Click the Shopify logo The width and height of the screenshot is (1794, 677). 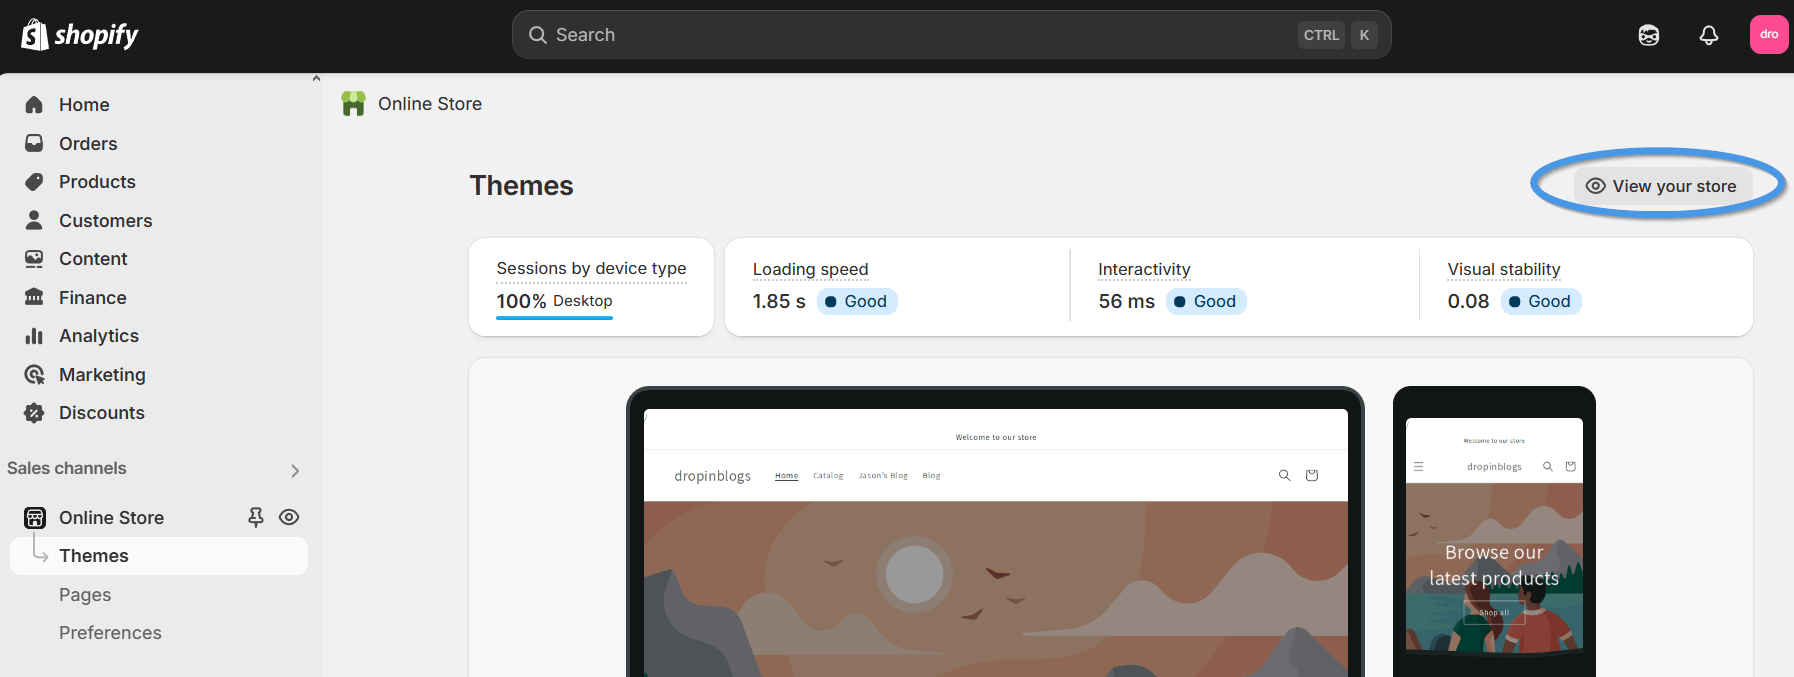[x=80, y=35]
